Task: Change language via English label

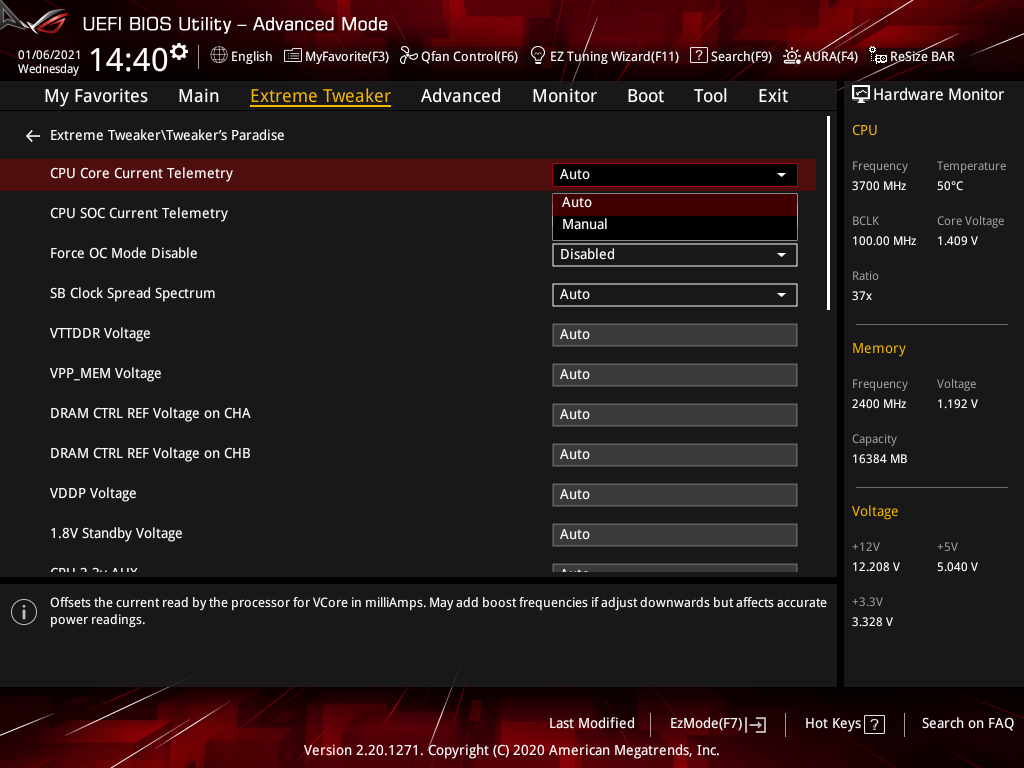Action: tap(251, 57)
